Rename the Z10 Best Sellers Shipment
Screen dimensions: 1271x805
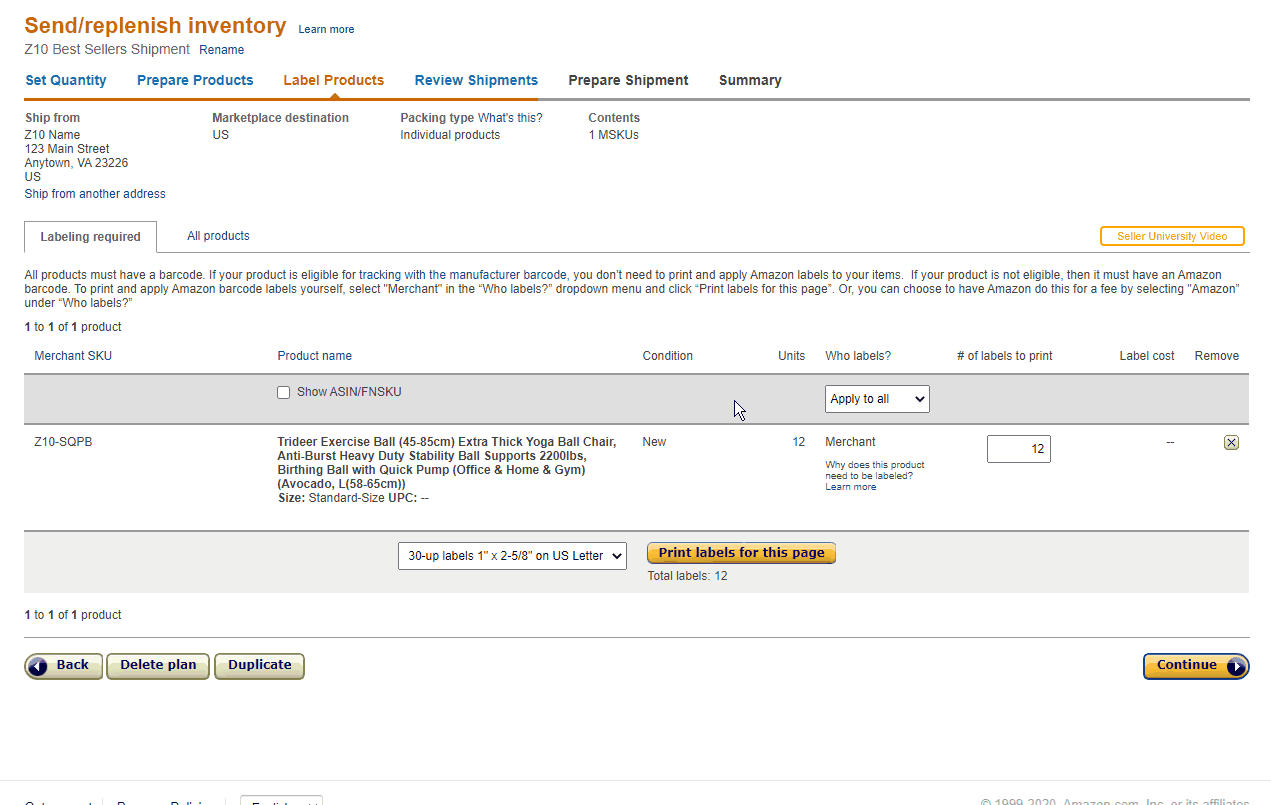tap(221, 50)
